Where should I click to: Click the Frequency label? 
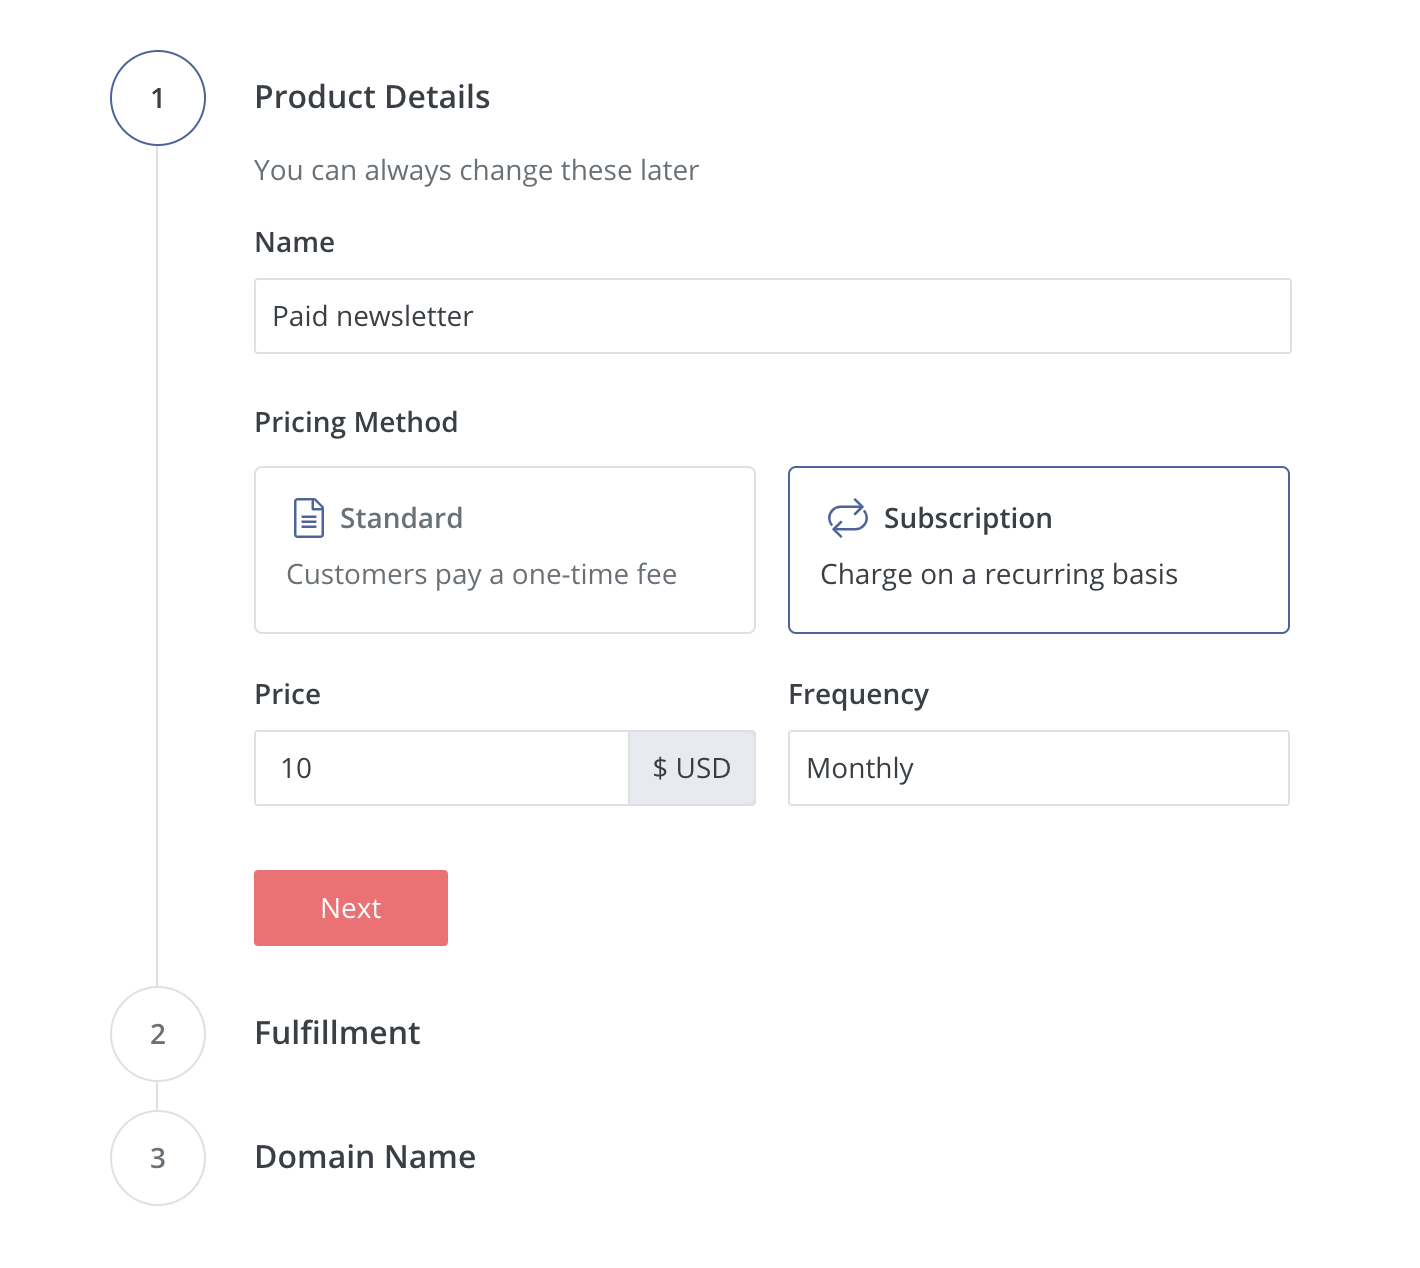(858, 694)
